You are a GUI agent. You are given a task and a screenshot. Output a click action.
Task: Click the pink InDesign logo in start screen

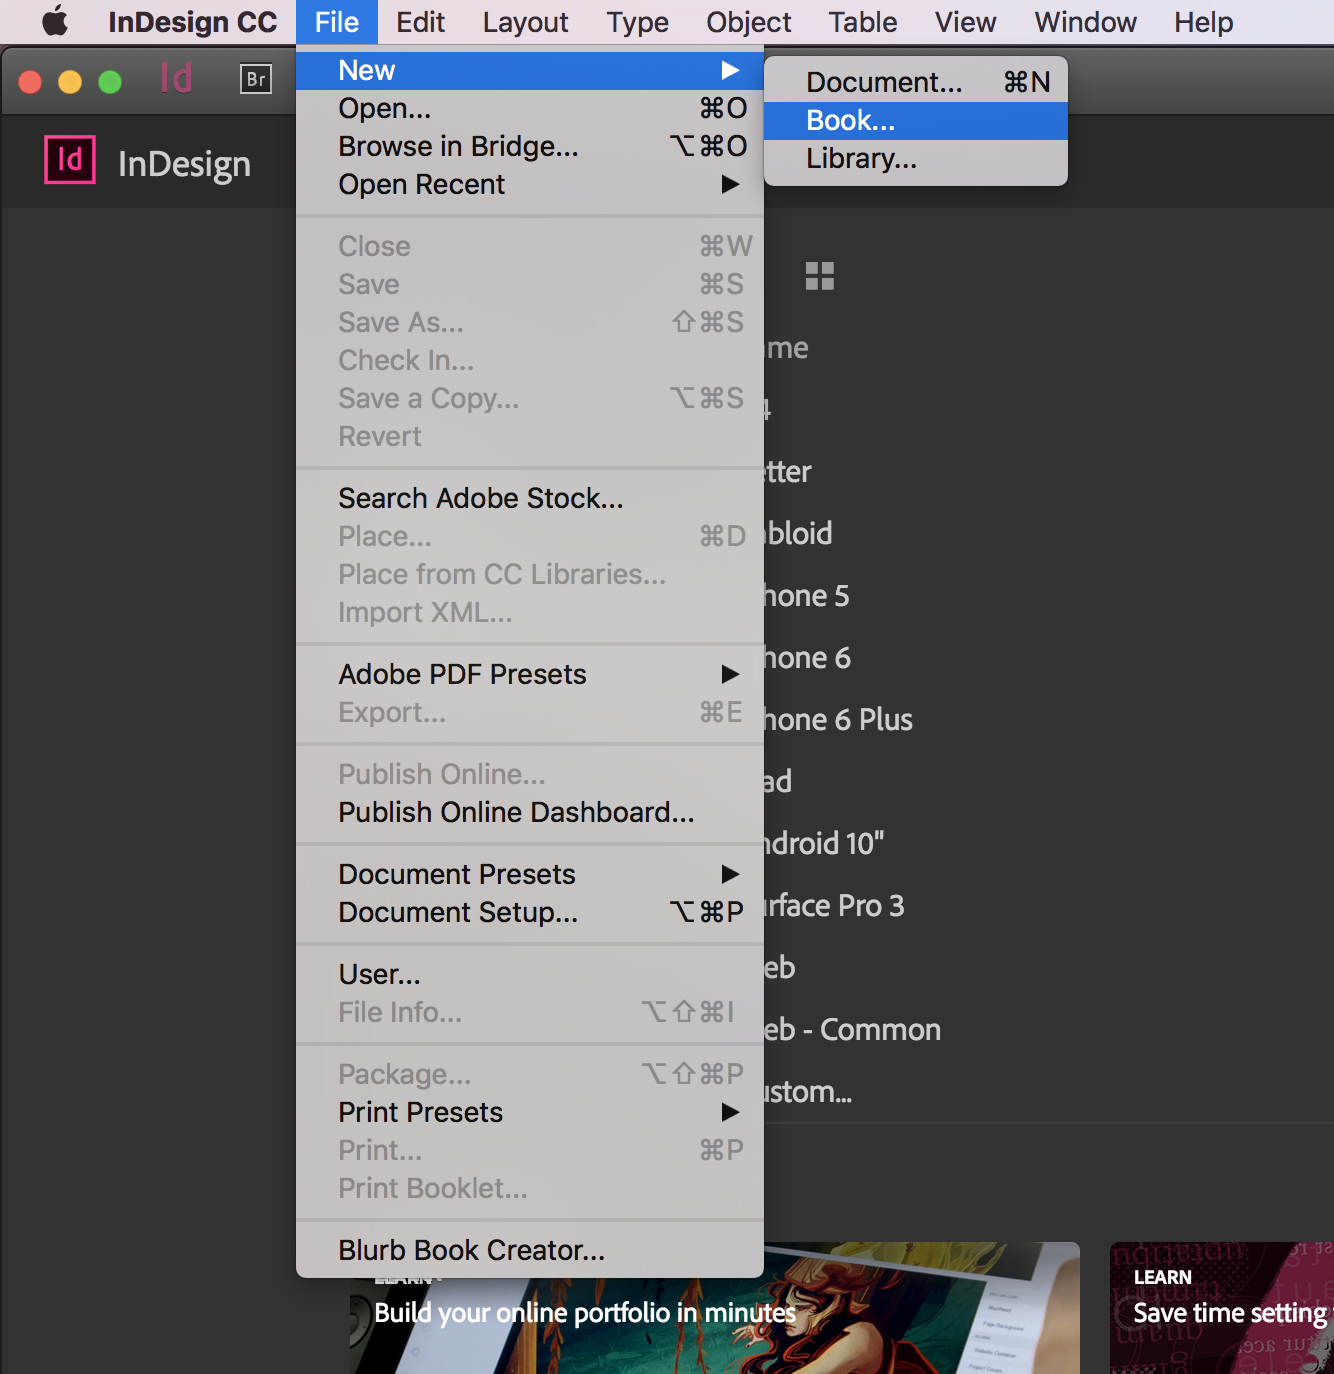click(70, 160)
